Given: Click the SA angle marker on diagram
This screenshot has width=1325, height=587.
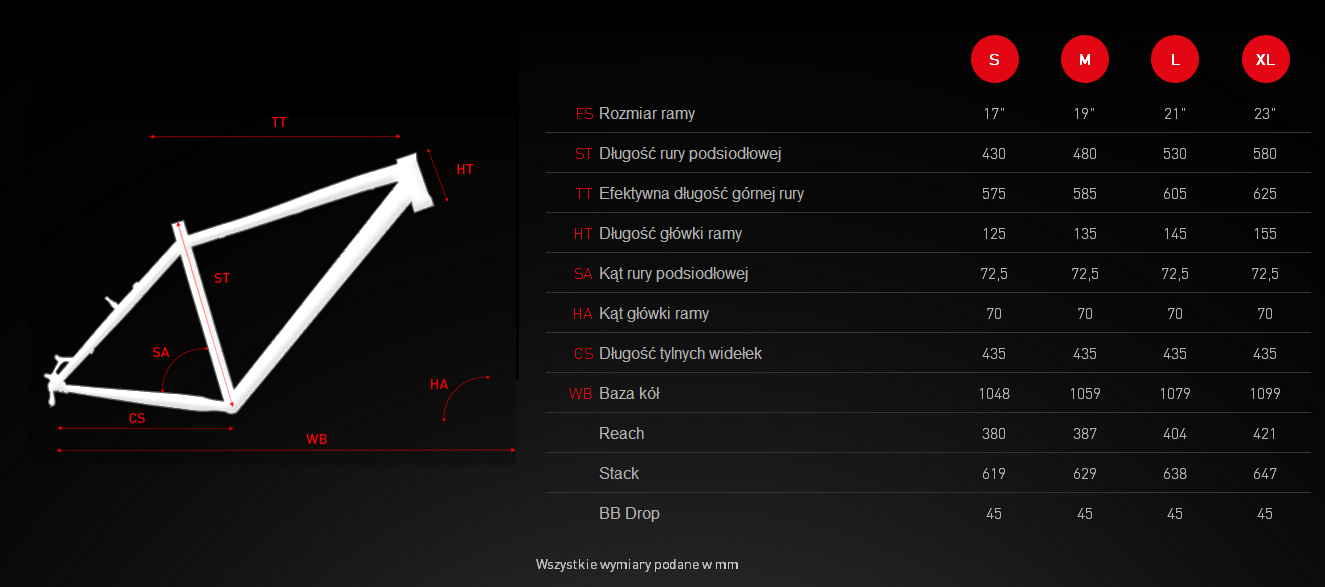Looking at the screenshot, I should pos(161,352).
